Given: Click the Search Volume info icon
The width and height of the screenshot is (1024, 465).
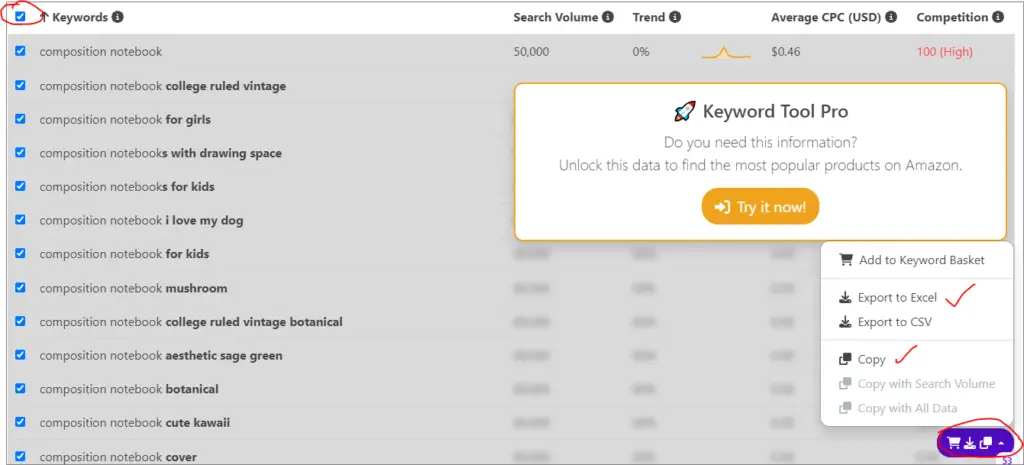Looking at the screenshot, I should 608,18.
